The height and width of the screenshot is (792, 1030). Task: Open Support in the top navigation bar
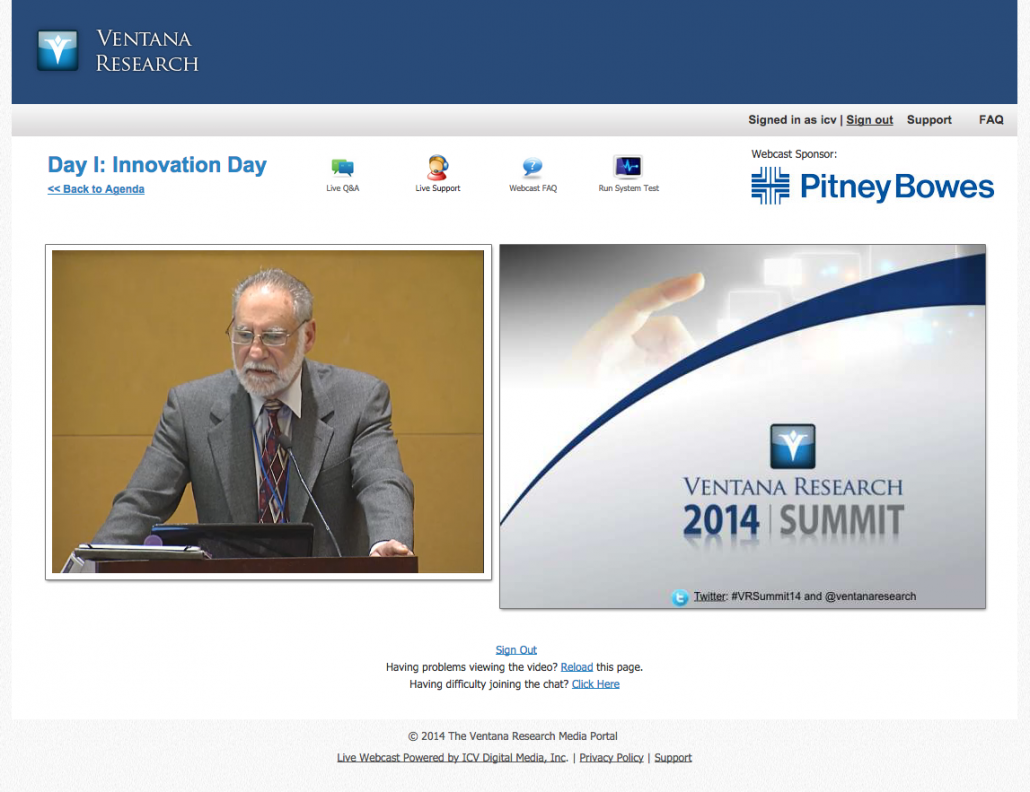pos(929,120)
